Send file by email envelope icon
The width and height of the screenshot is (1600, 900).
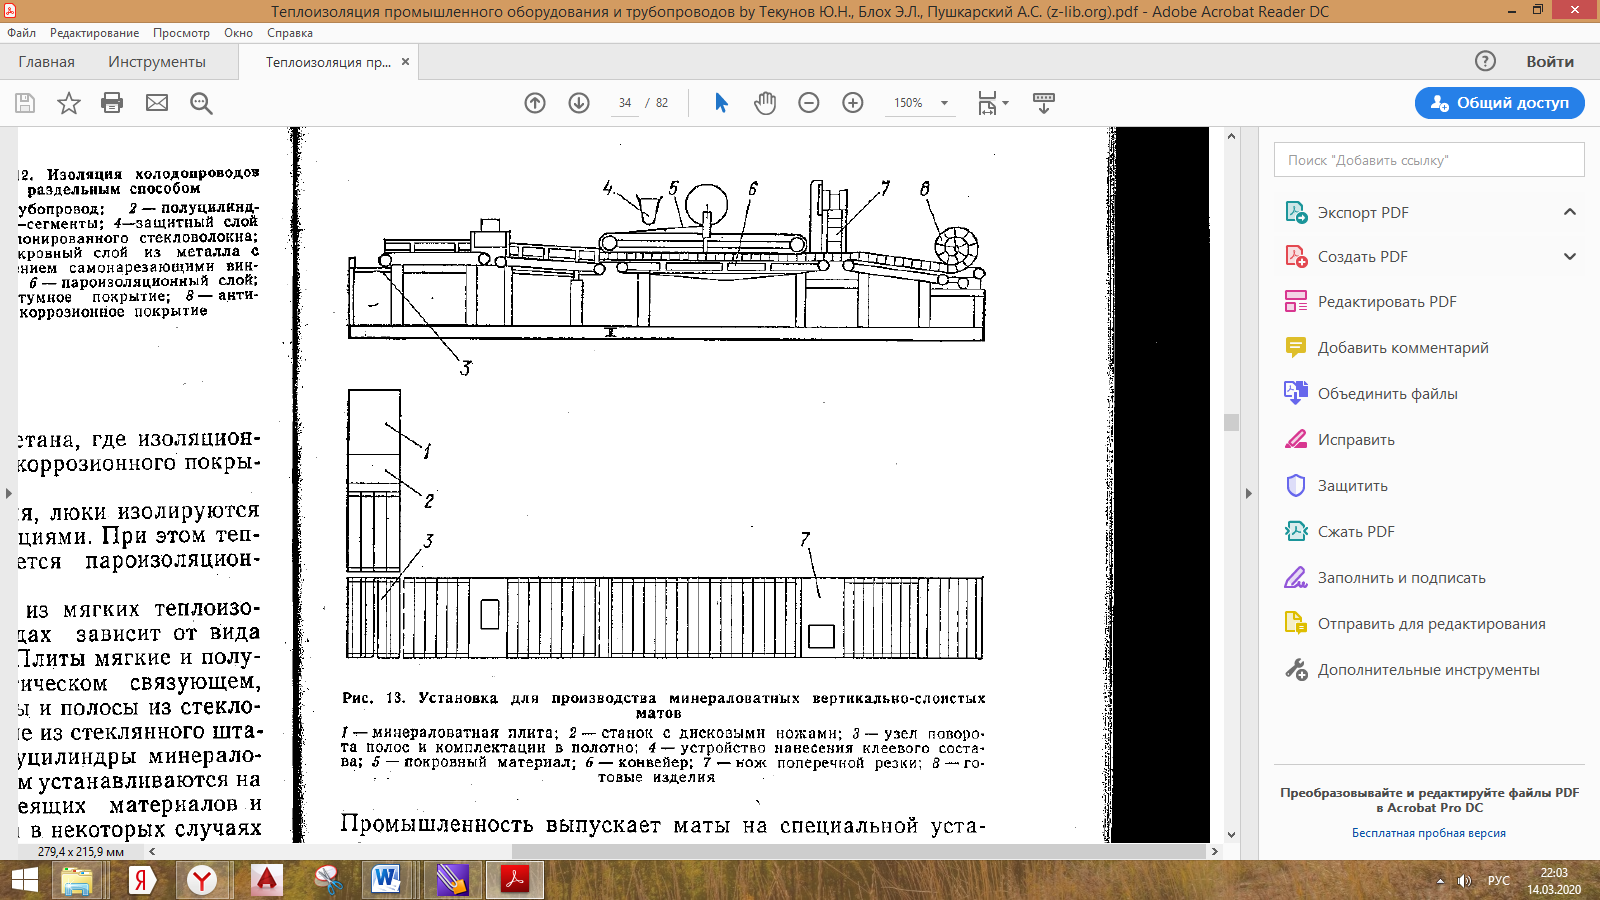click(x=157, y=103)
